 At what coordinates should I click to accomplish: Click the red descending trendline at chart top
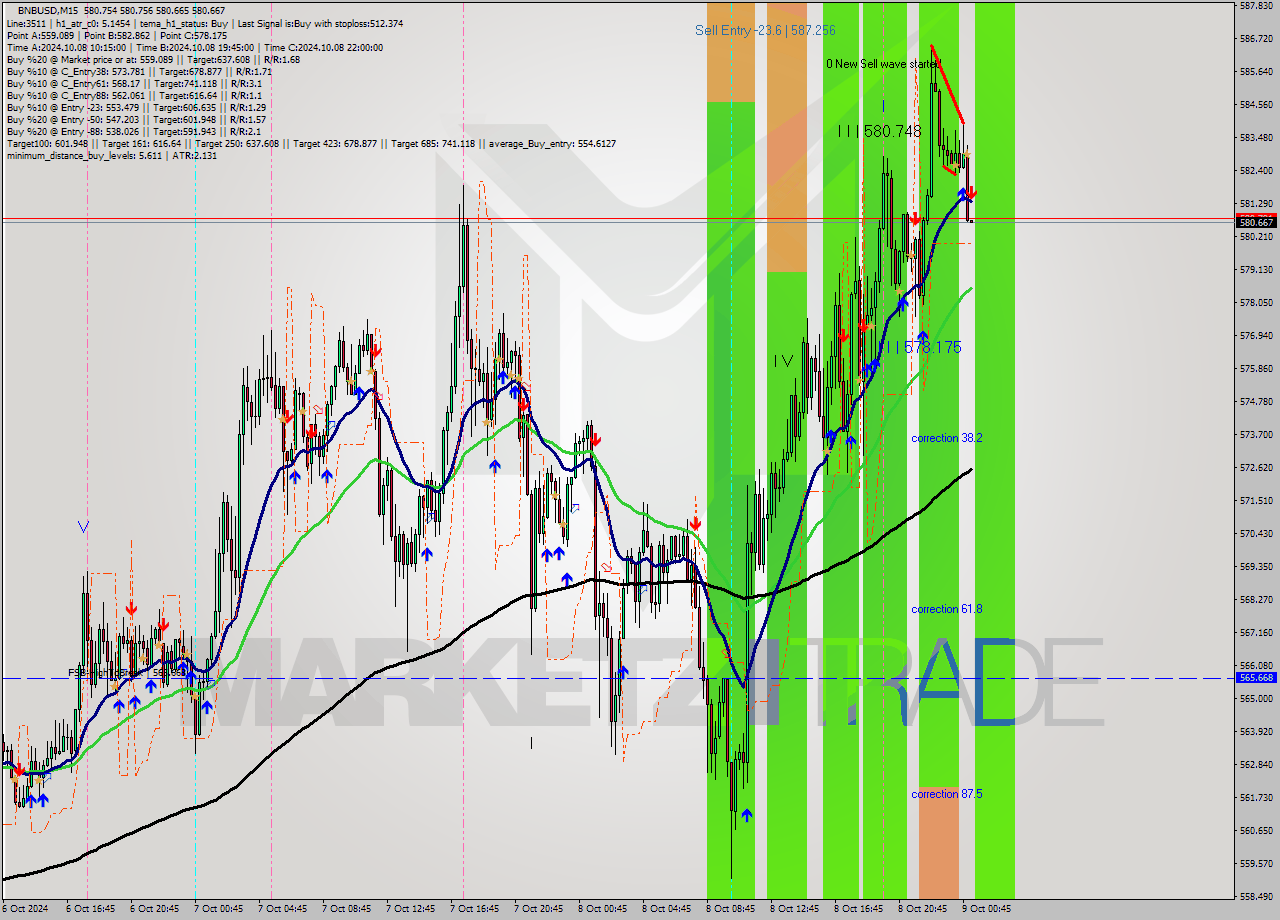(947, 83)
